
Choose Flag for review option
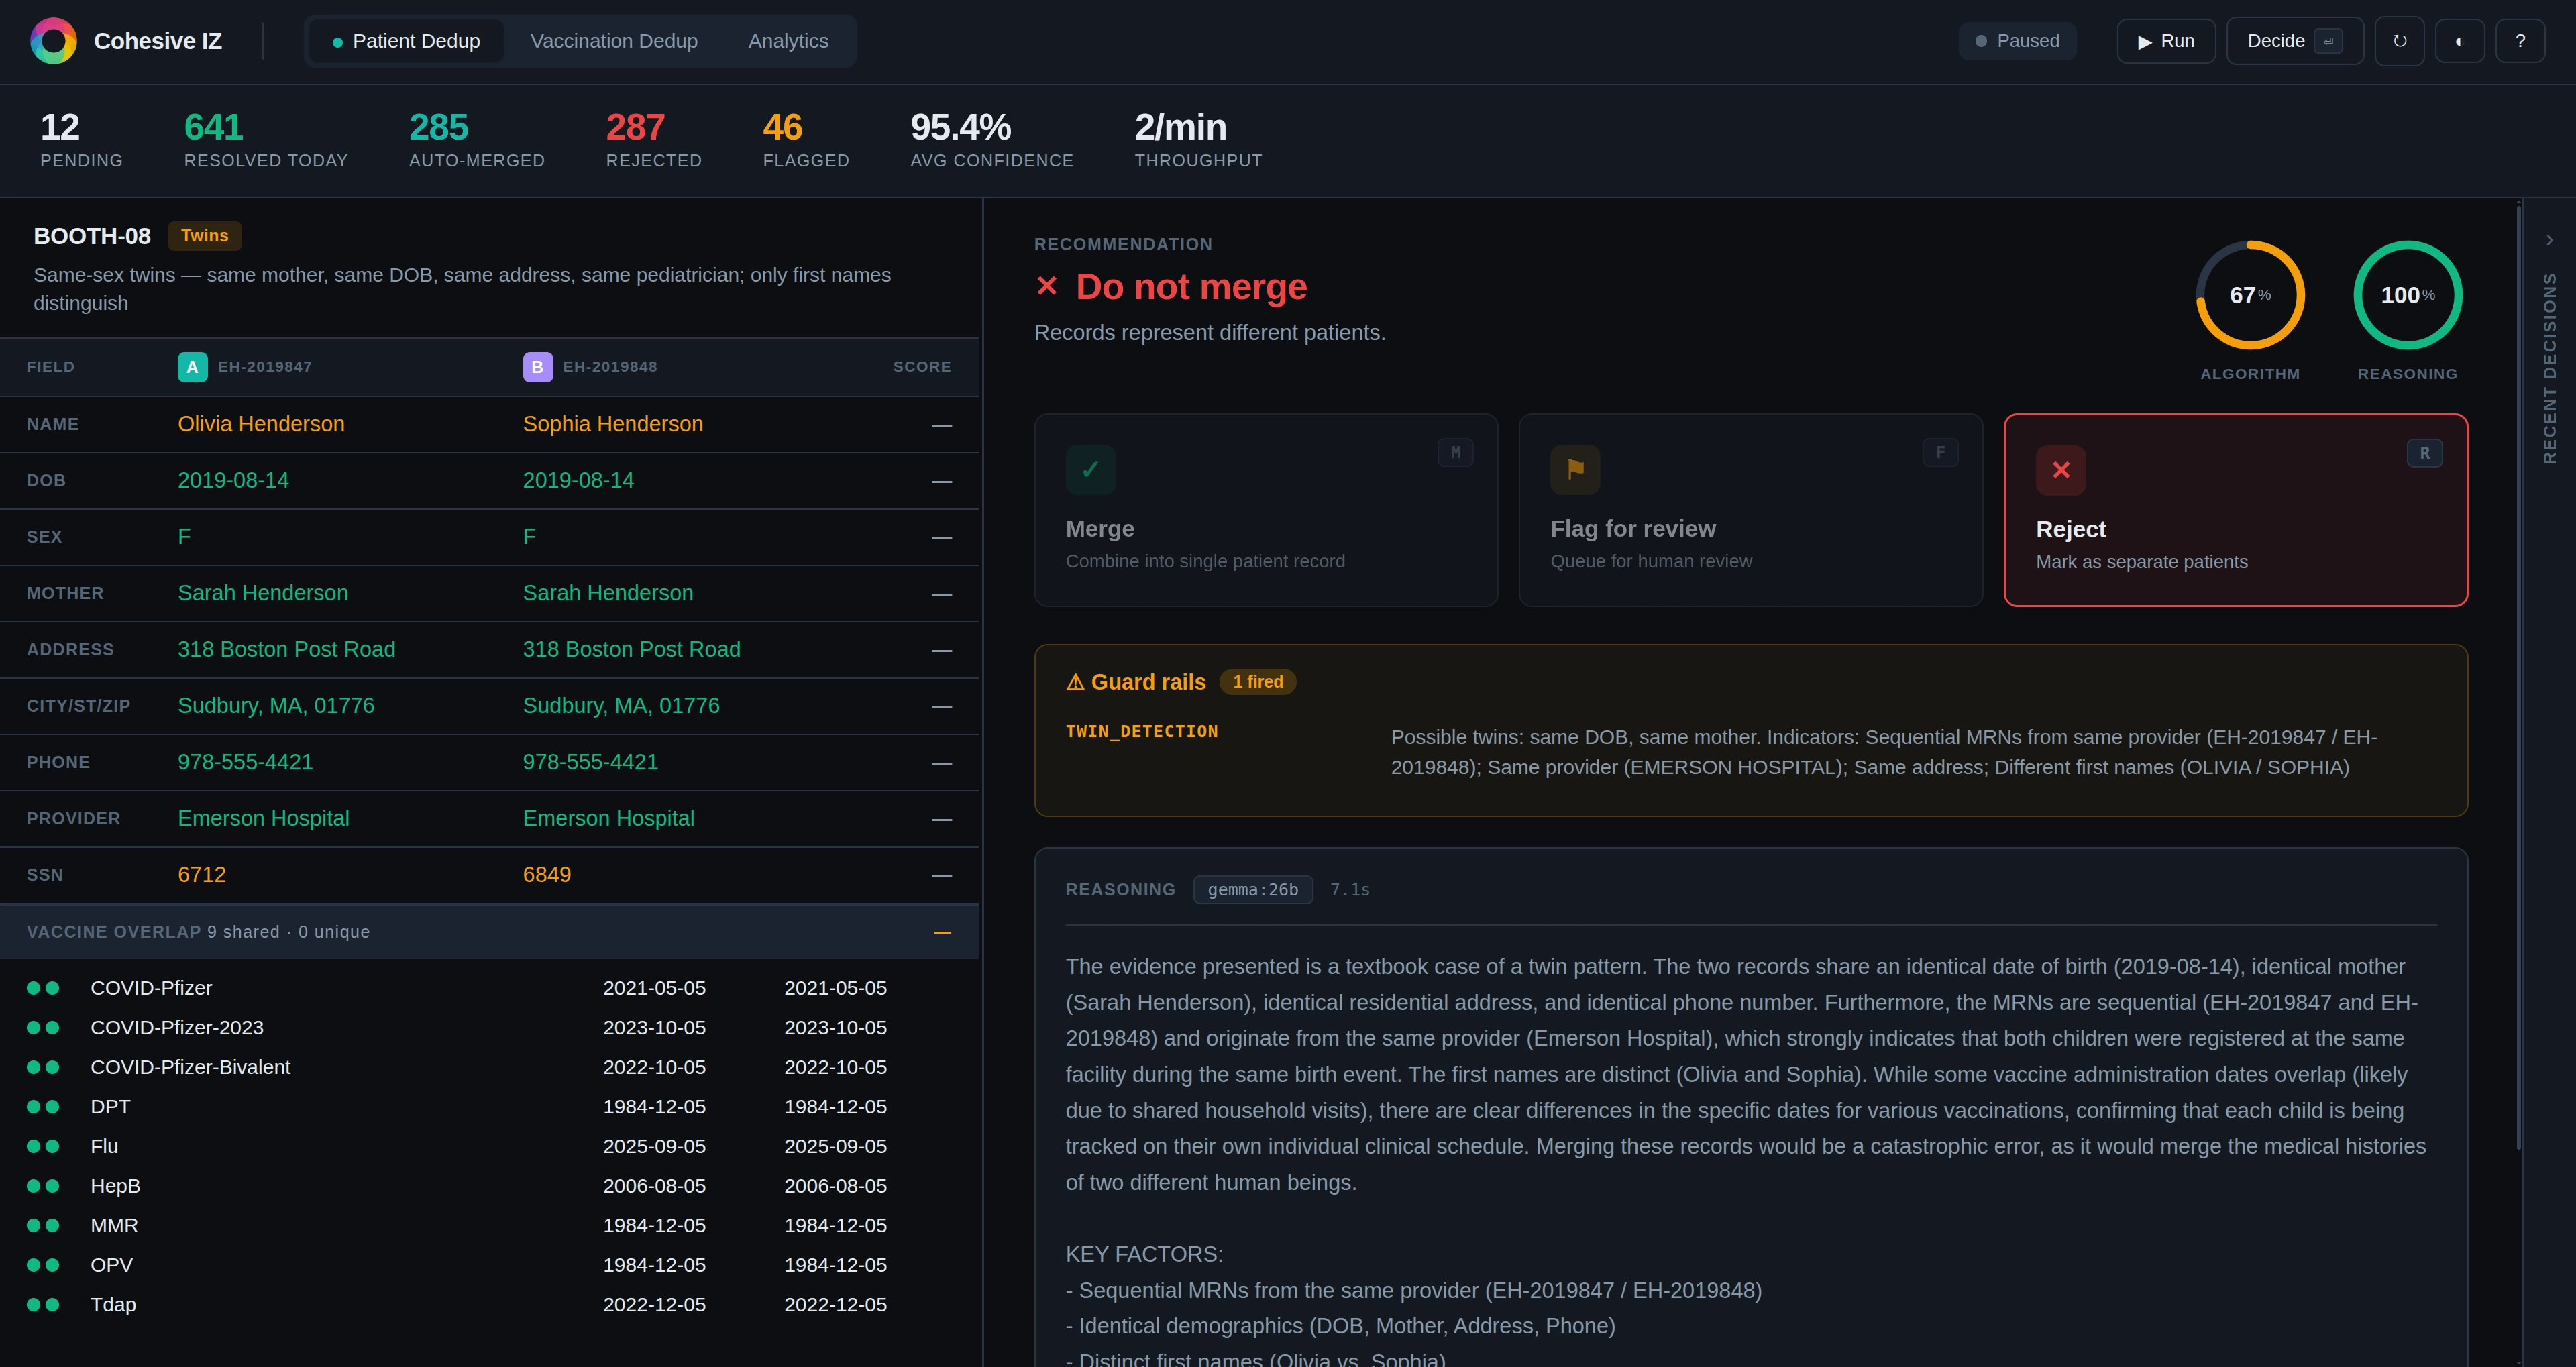tap(1751, 510)
